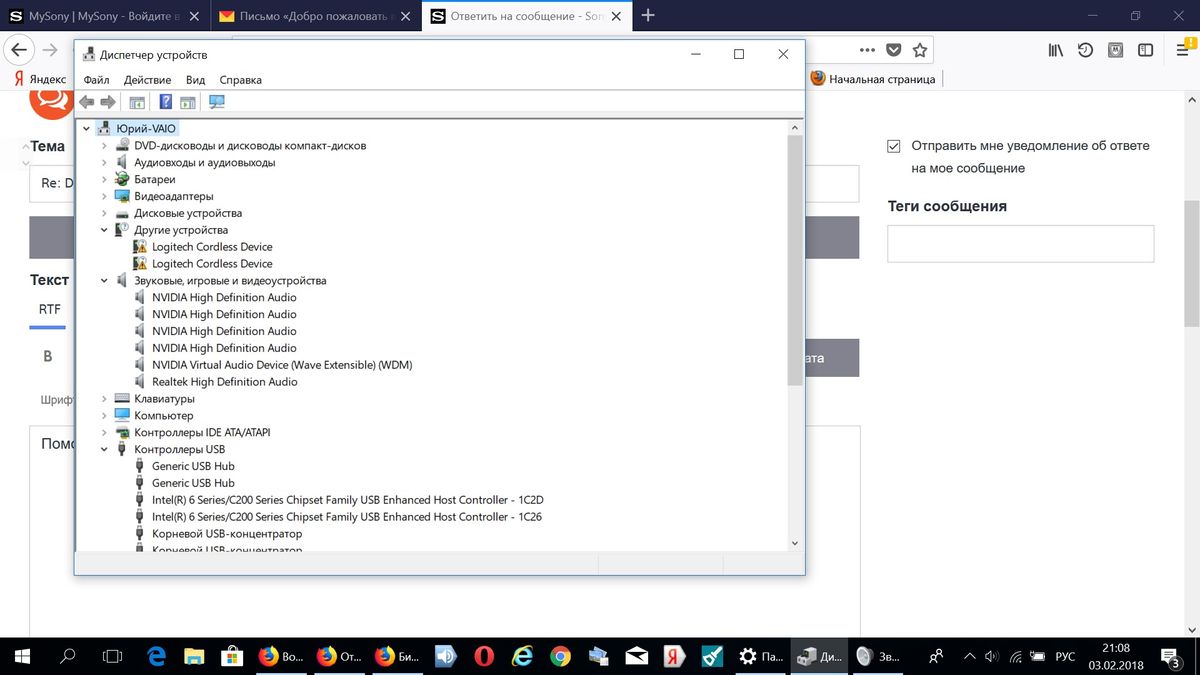Click the first Logitech Cordless Device warning icon
Viewport: 1200px width, 675px height.
[x=140, y=247]
